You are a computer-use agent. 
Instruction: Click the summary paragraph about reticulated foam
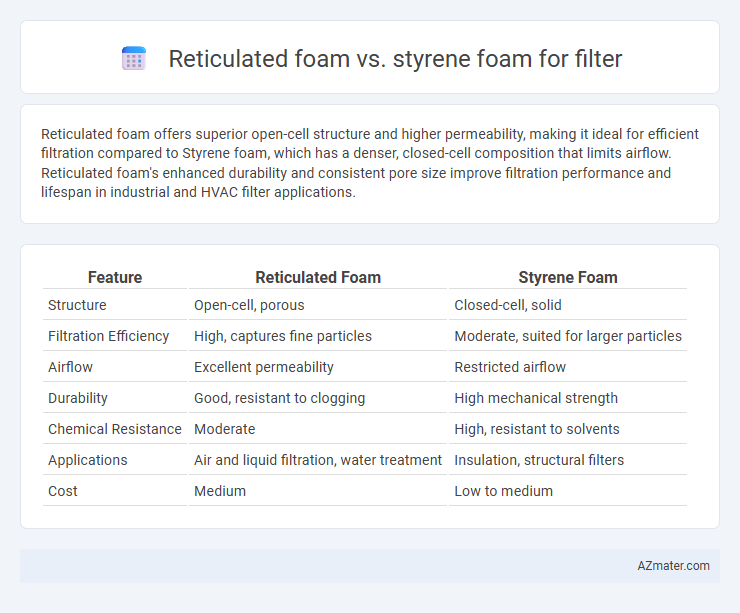(x=370, y=163)
